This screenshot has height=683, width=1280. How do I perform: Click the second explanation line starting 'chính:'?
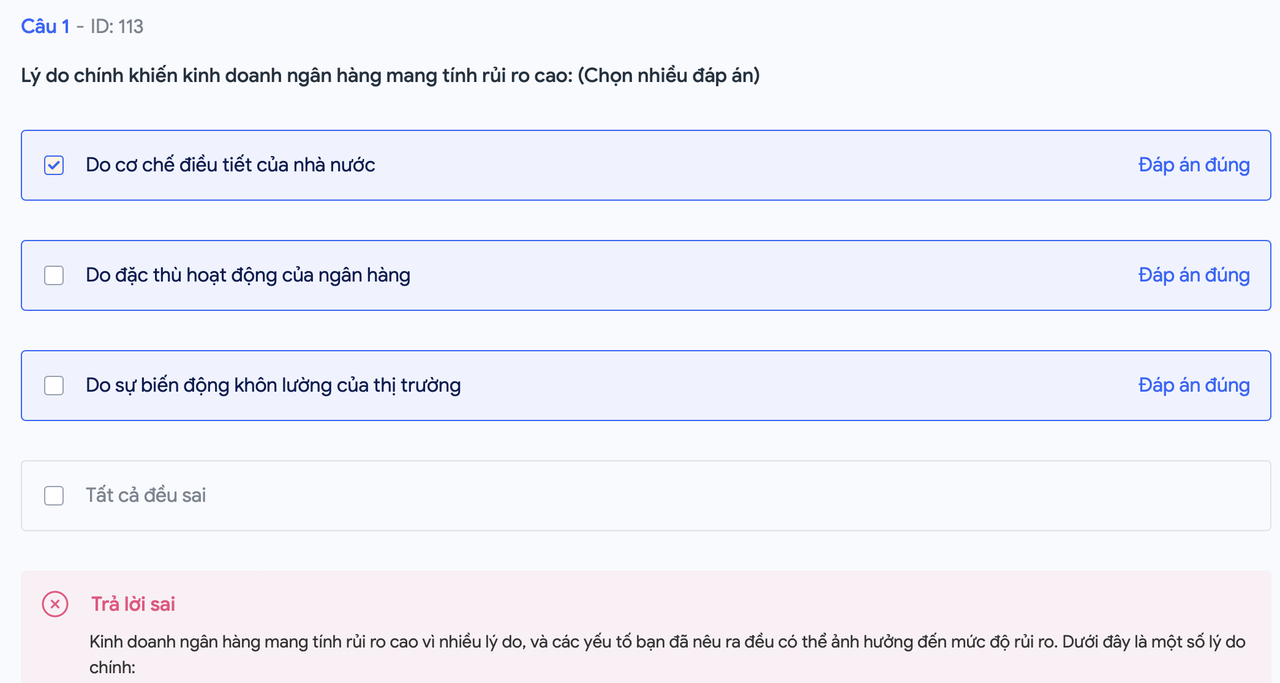click(112, 667)
